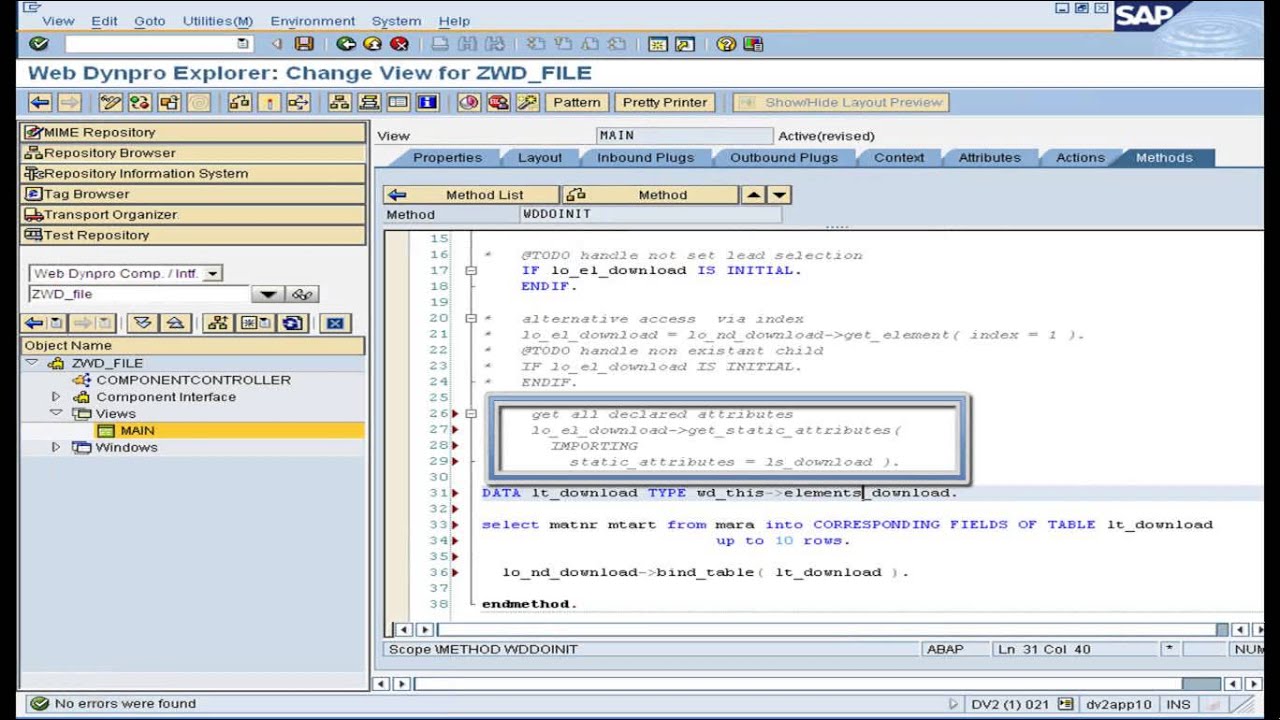The image size is (1280, 720).
Task: Open the Environment menu
Action: tap(312, 20)
